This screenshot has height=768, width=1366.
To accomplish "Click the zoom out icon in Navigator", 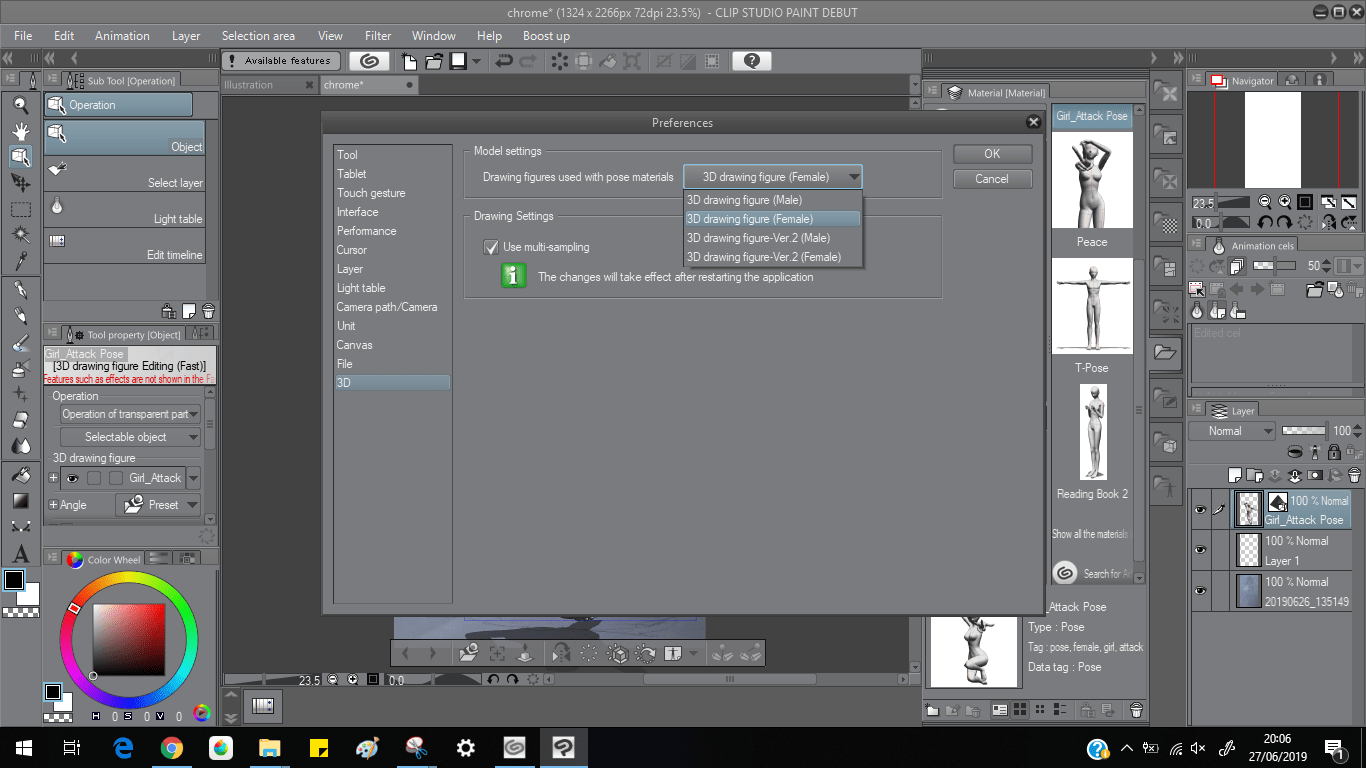I will click(1265, 202).
